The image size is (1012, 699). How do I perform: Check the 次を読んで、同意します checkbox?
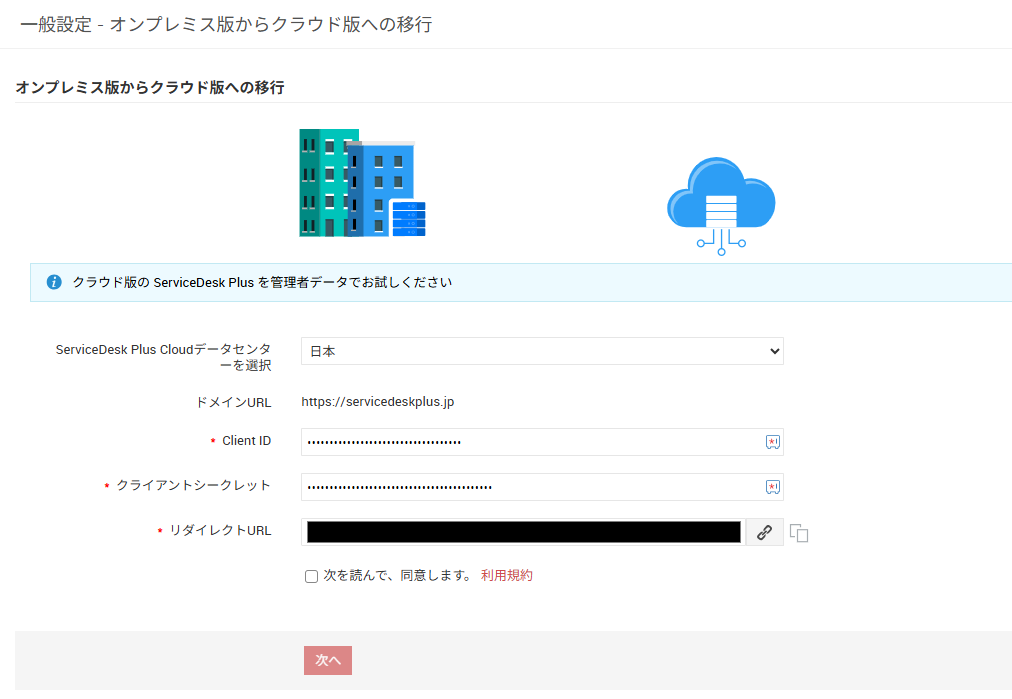[311, 576]
